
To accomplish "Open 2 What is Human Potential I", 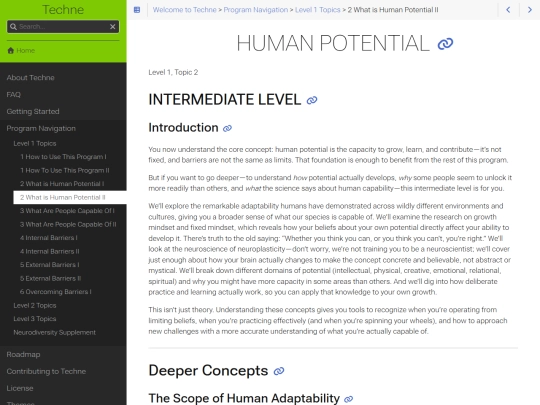I will click(x=62, y=184).
